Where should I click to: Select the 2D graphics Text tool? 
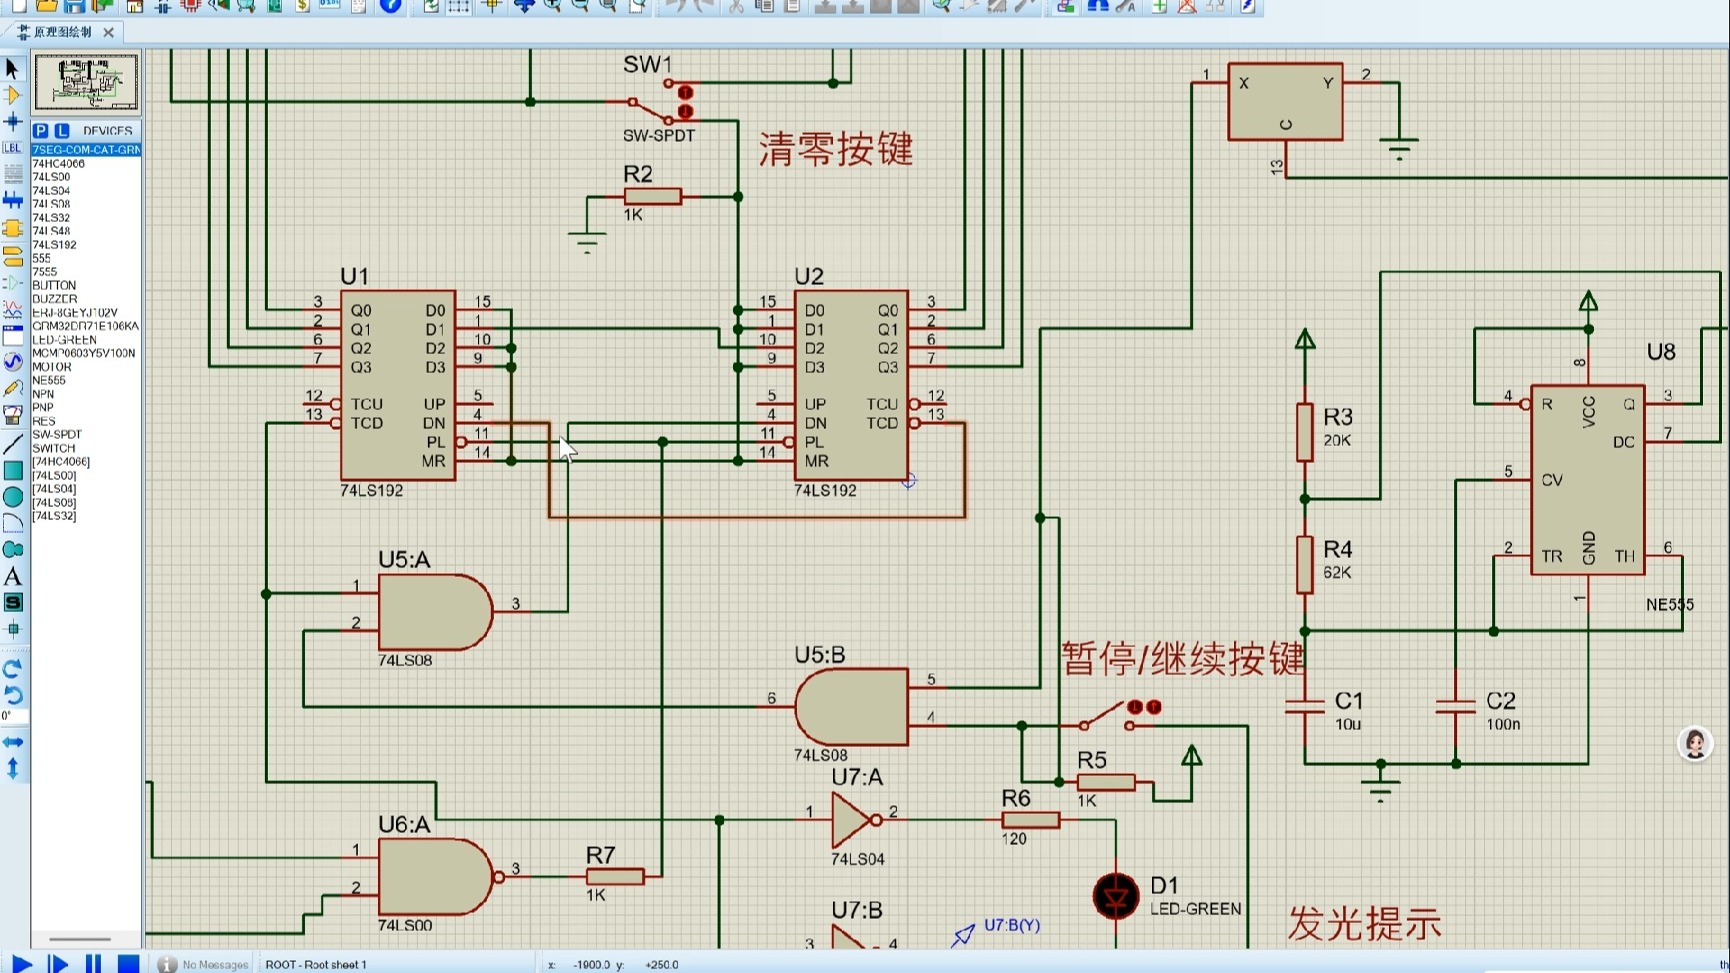pos(13,577)
